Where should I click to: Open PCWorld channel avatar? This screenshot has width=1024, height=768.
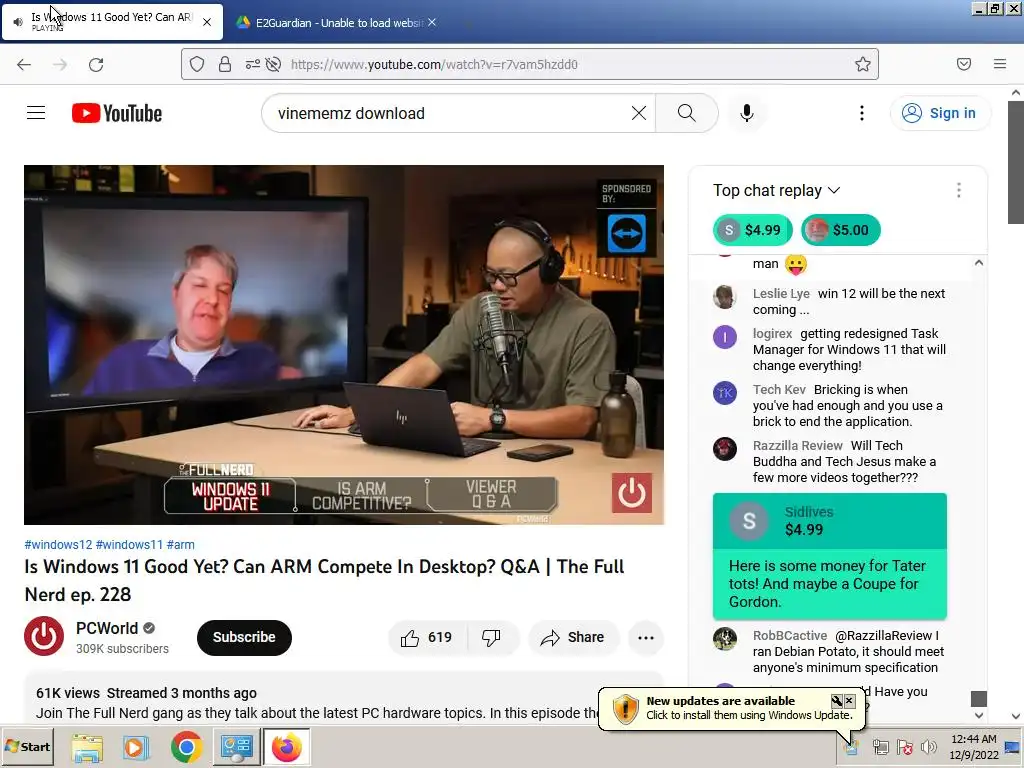44,636
